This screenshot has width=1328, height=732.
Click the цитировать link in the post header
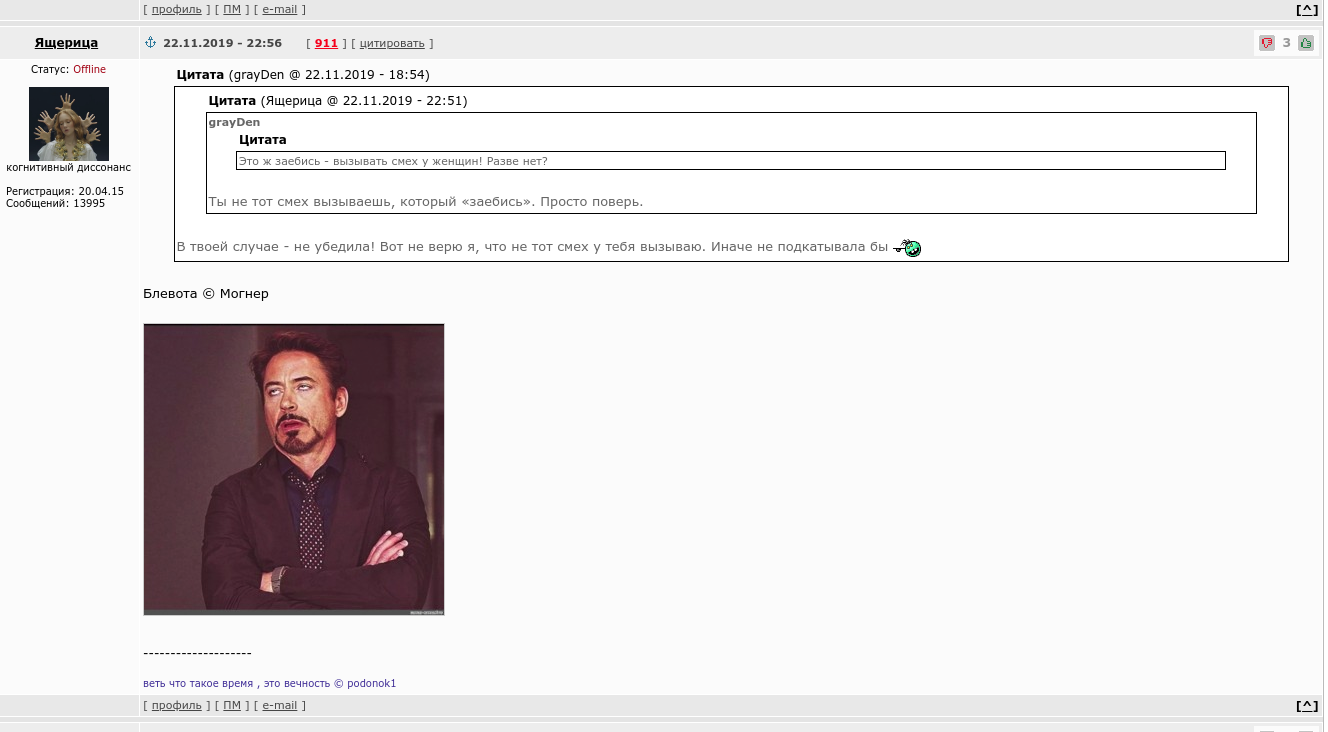point(392,43)
